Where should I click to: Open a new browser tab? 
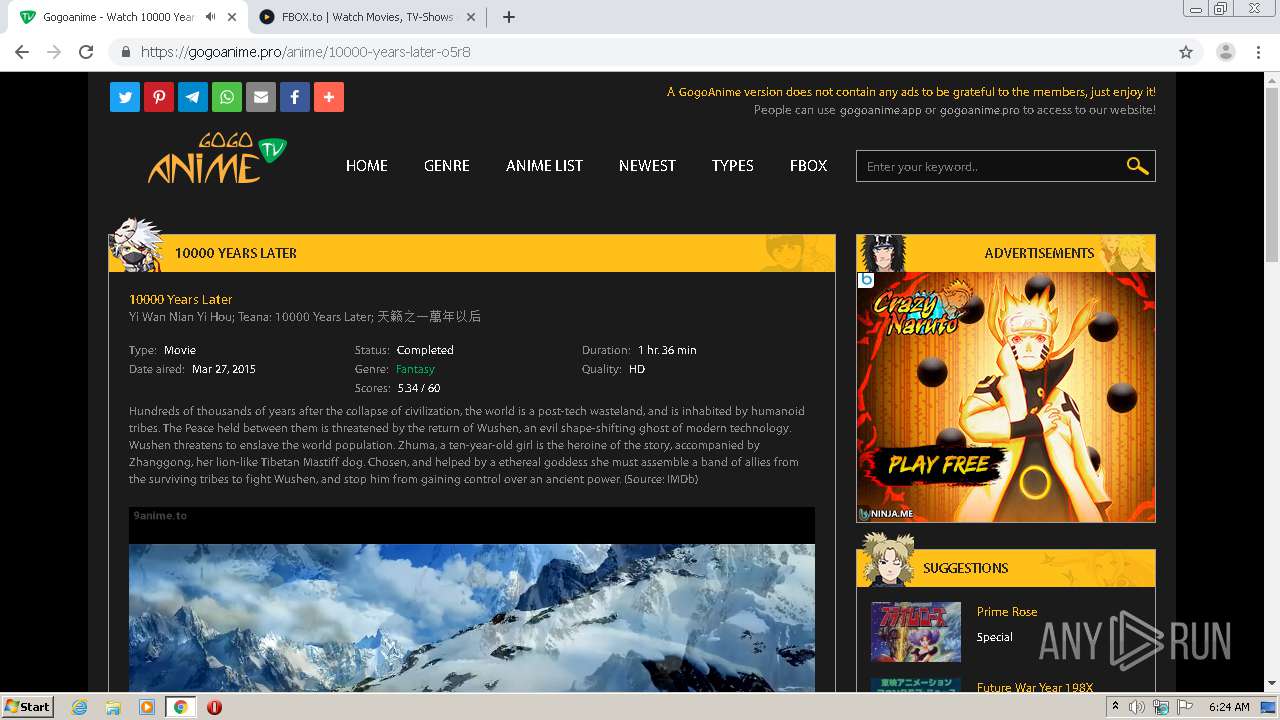[x=508, y=17]
